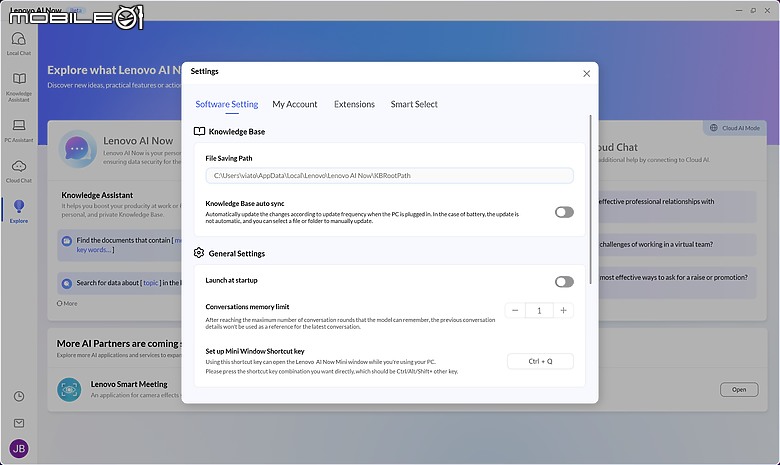Click the 'Knowledge Assistant' card heading
The image size is (780, 465).
coord(97,195)
